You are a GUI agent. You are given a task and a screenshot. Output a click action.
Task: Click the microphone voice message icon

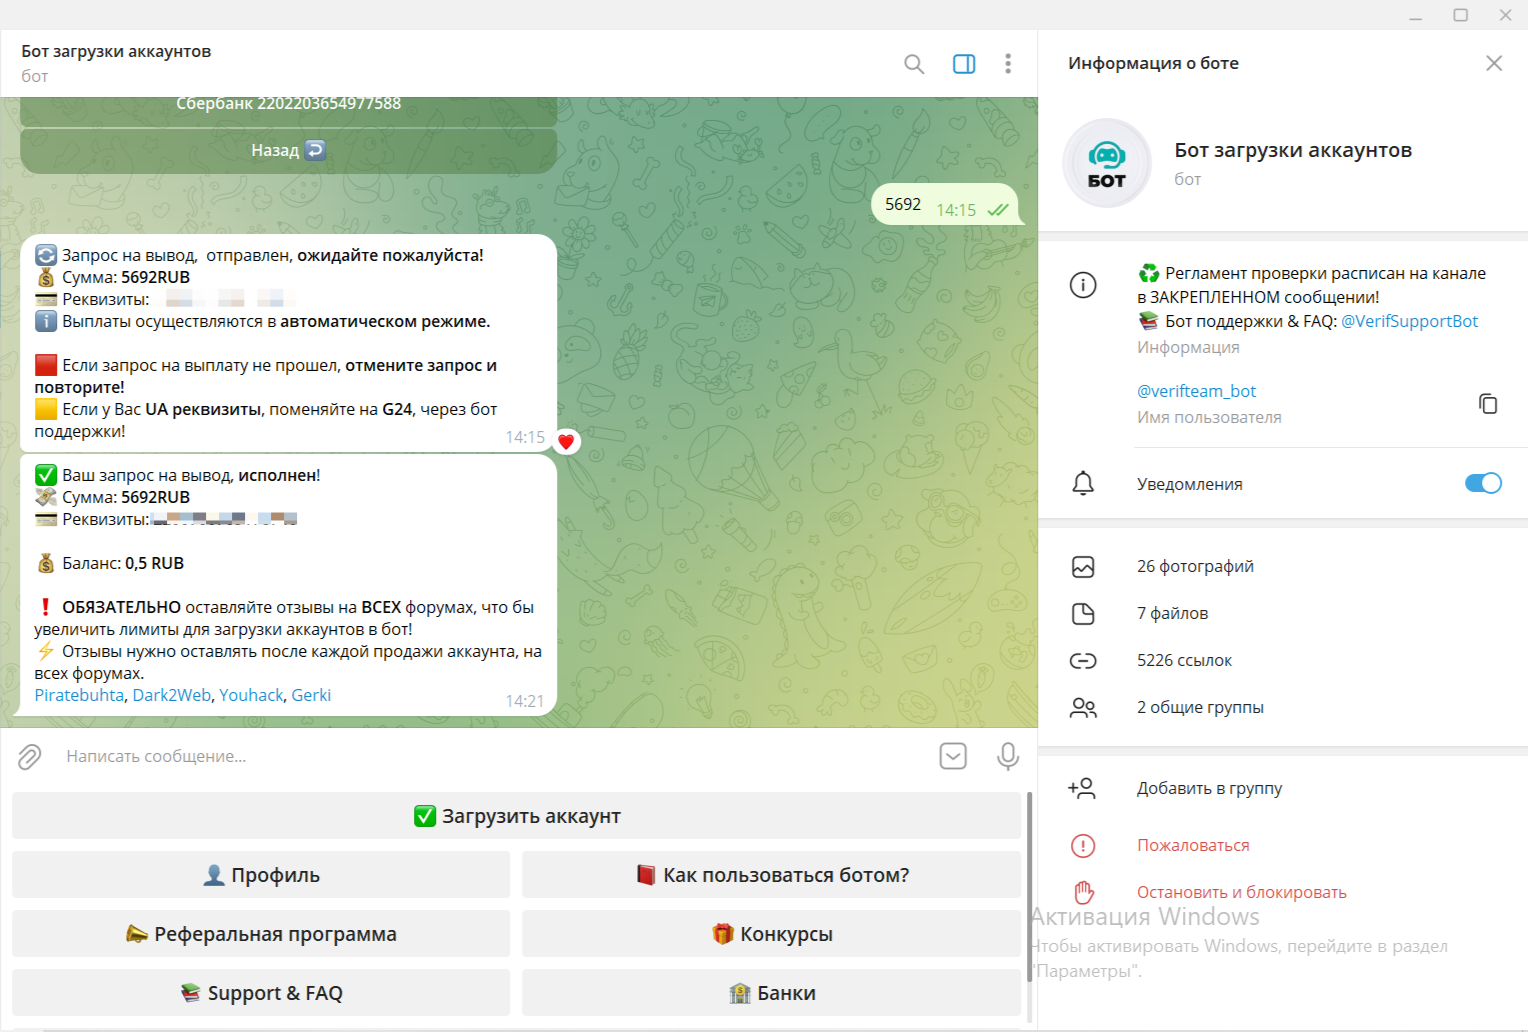click(x=1008, y=757)
